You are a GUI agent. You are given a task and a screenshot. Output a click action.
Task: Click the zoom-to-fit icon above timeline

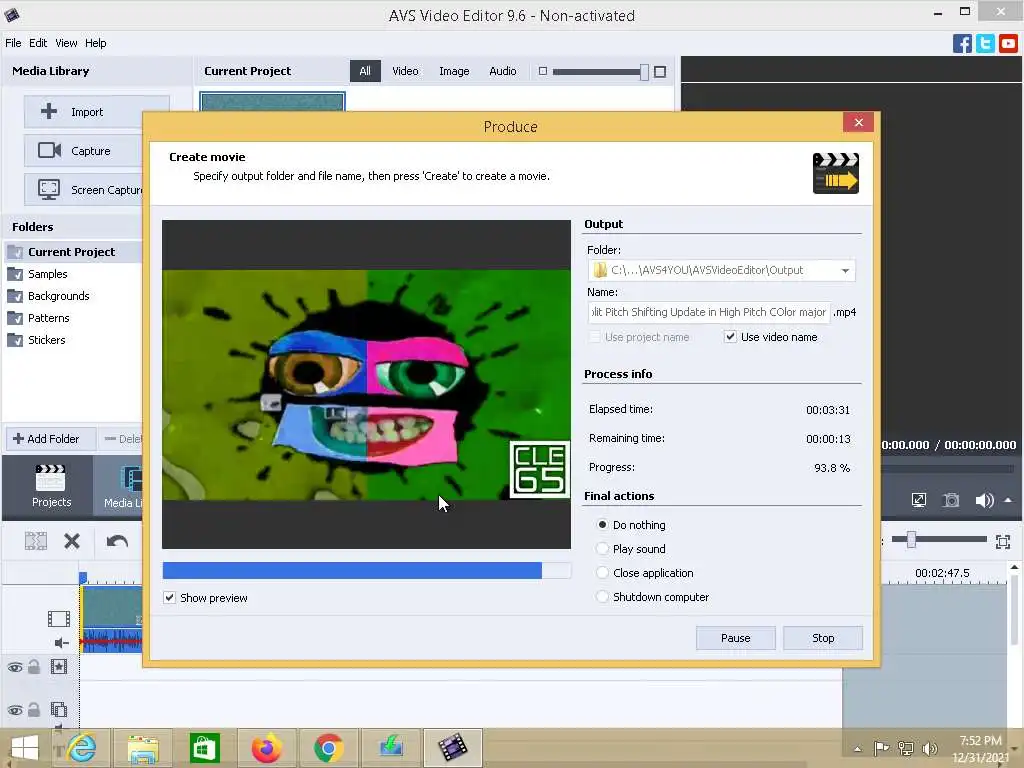tap(1003, 541)
